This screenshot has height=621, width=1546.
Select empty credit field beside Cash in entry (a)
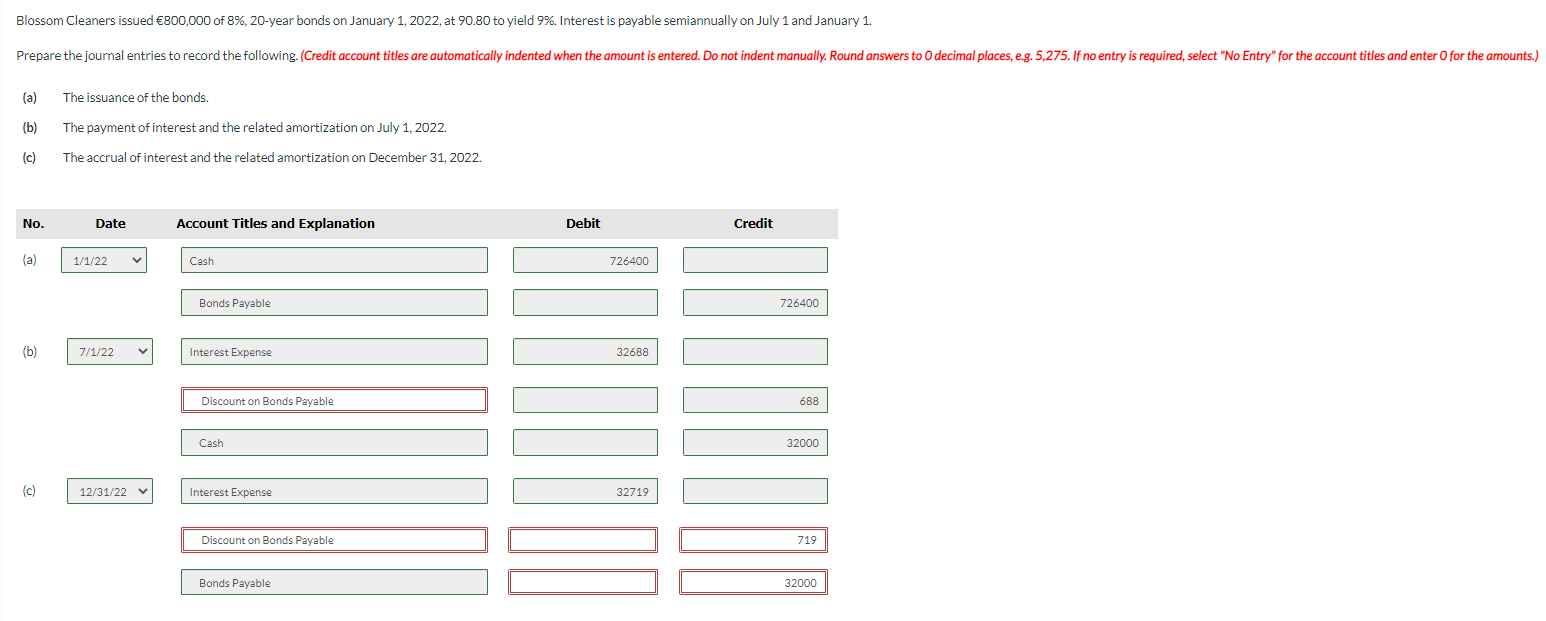tap(755, 260)
